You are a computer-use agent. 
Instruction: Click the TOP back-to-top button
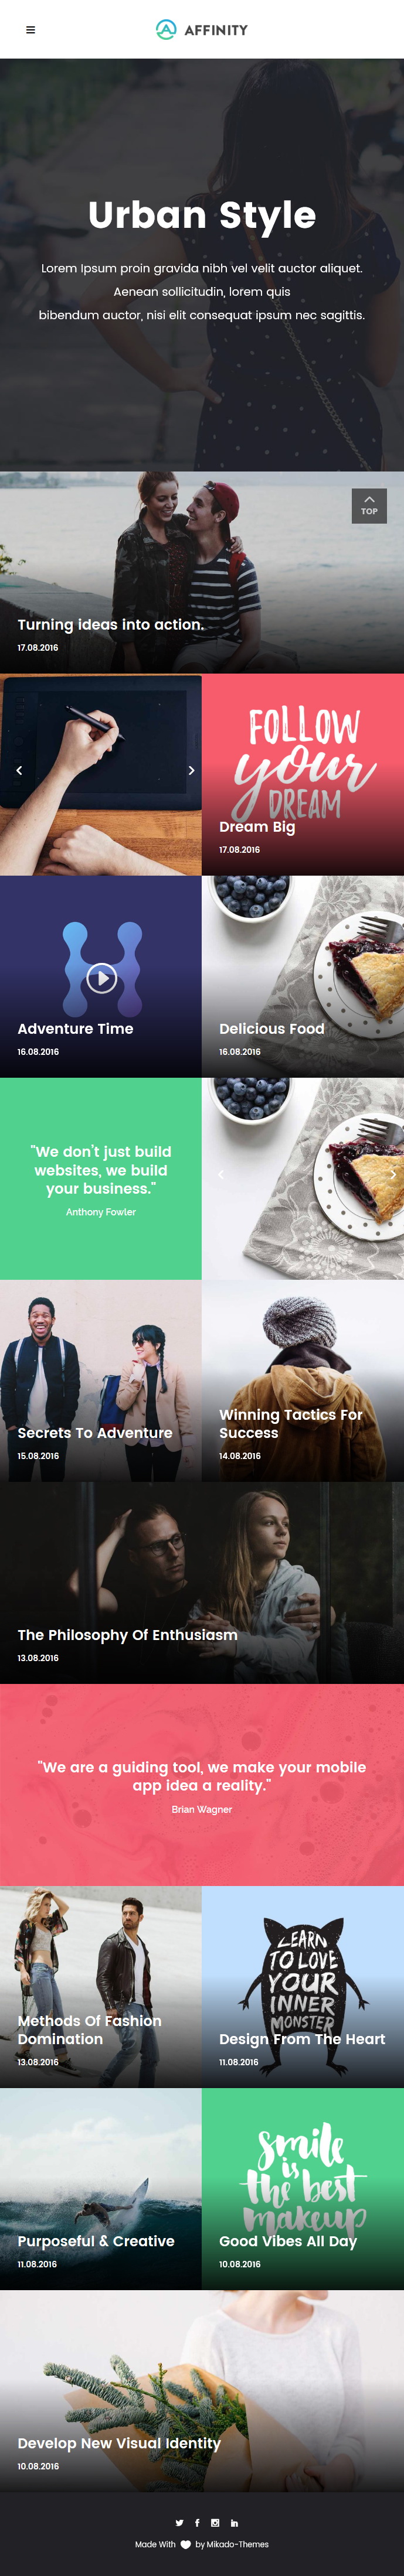pos(369,506)
